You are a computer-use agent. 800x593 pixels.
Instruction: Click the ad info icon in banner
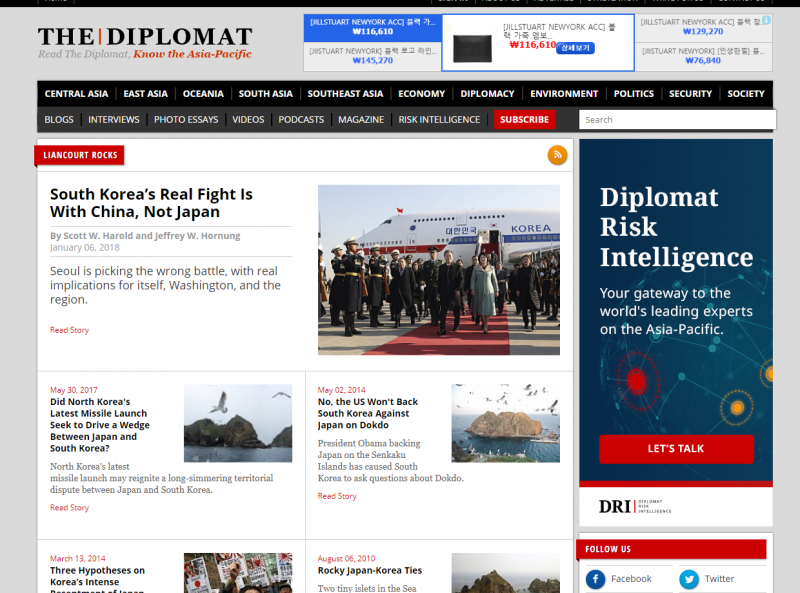point(766,20)
